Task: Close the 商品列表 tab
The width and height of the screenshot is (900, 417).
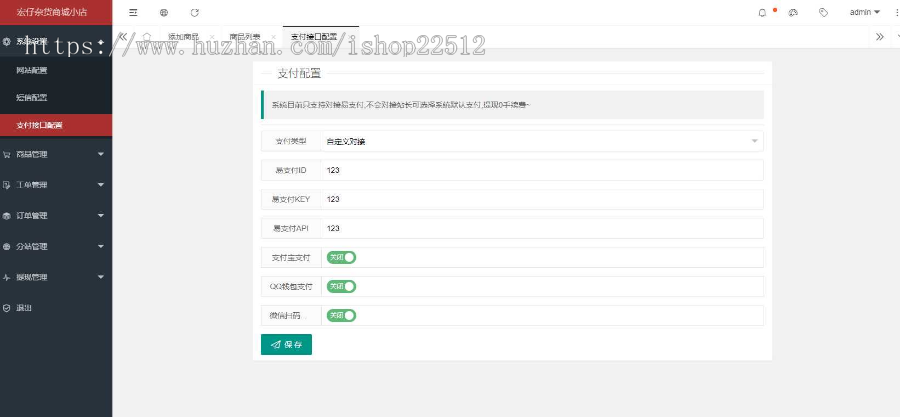Action: click(x=273, y=37)
